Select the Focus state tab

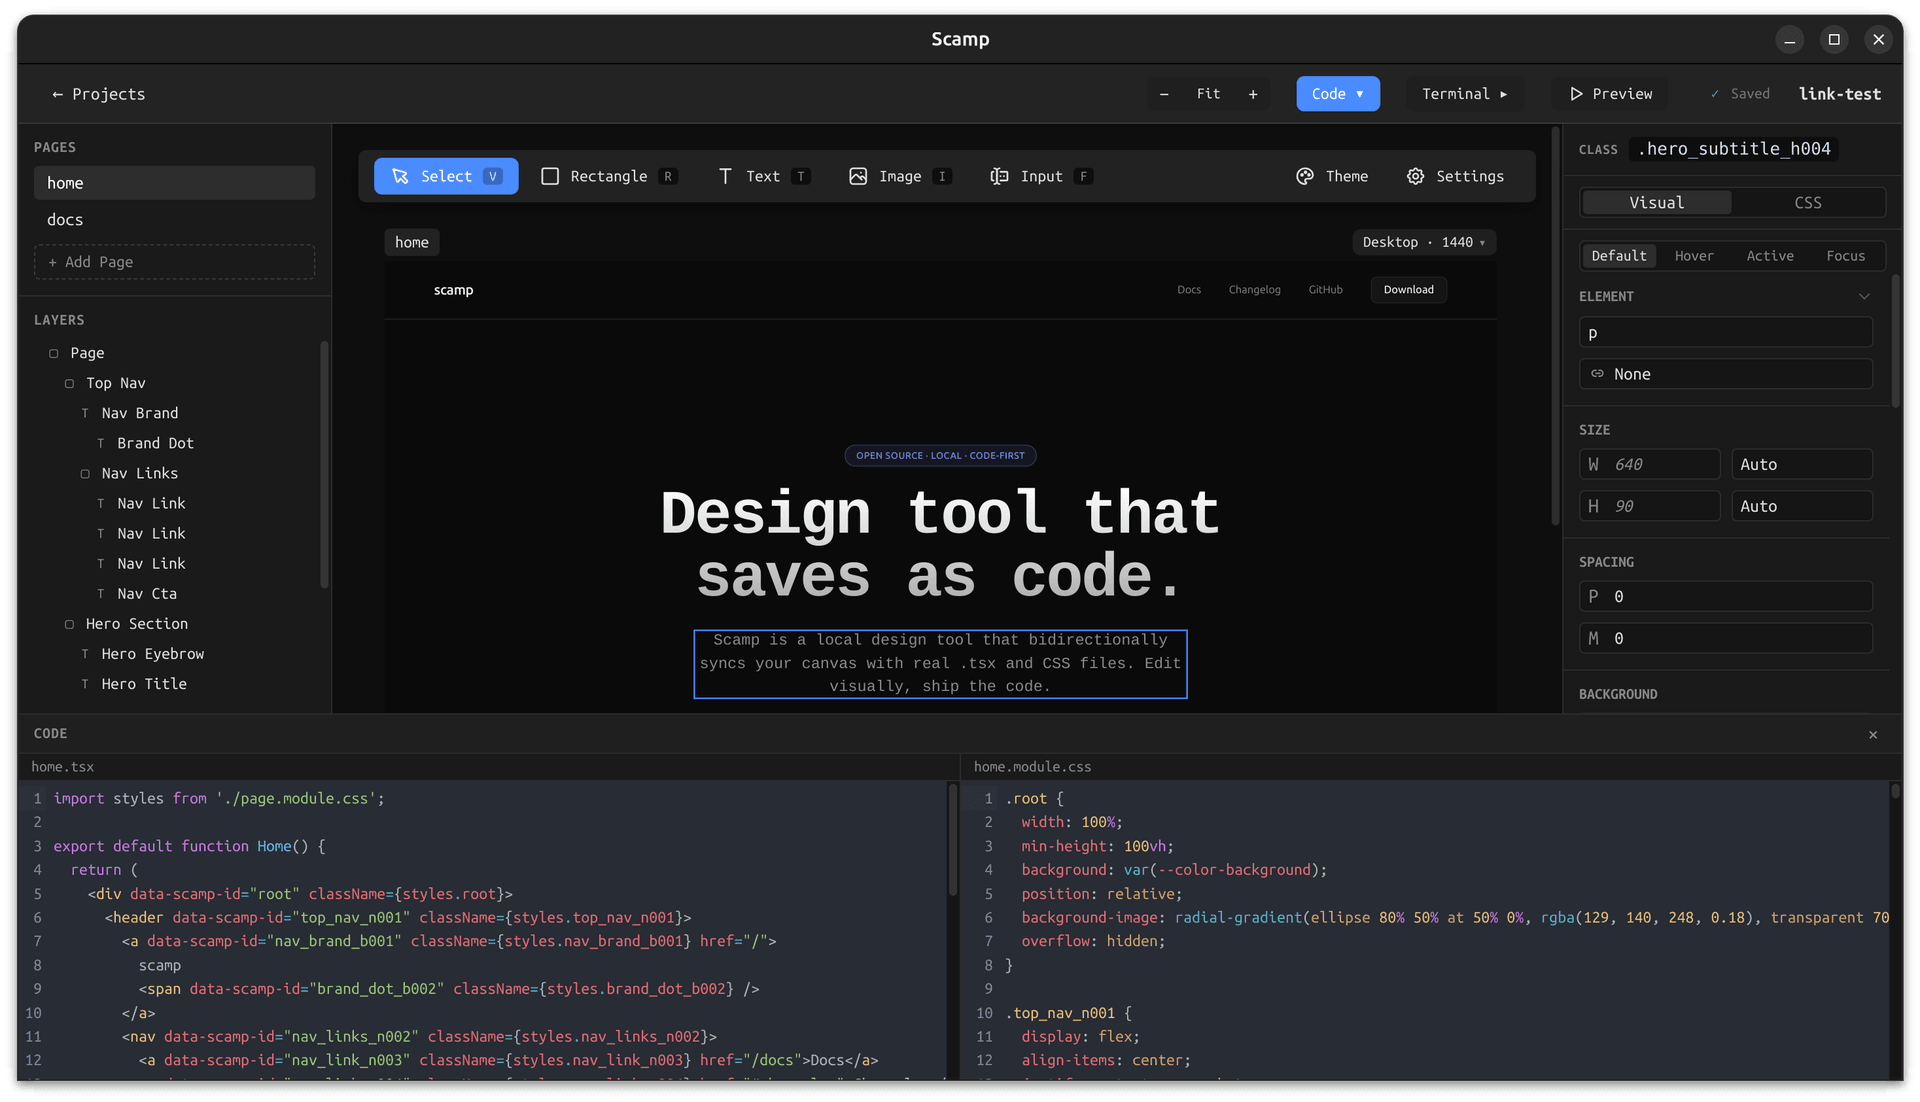1846,256
